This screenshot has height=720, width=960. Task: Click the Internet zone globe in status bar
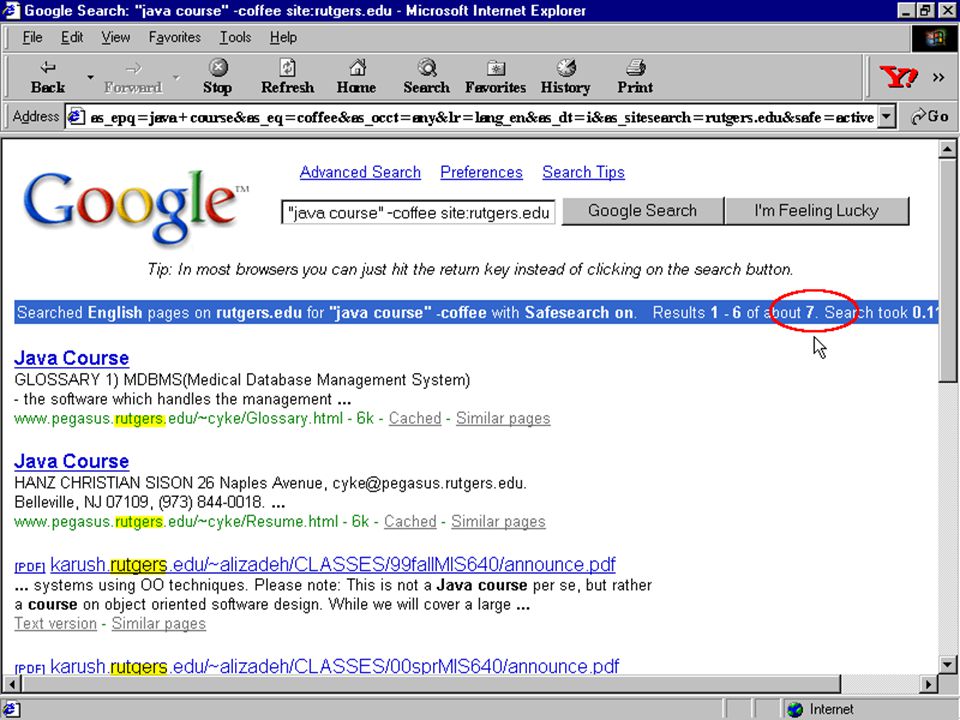(795, 709)
